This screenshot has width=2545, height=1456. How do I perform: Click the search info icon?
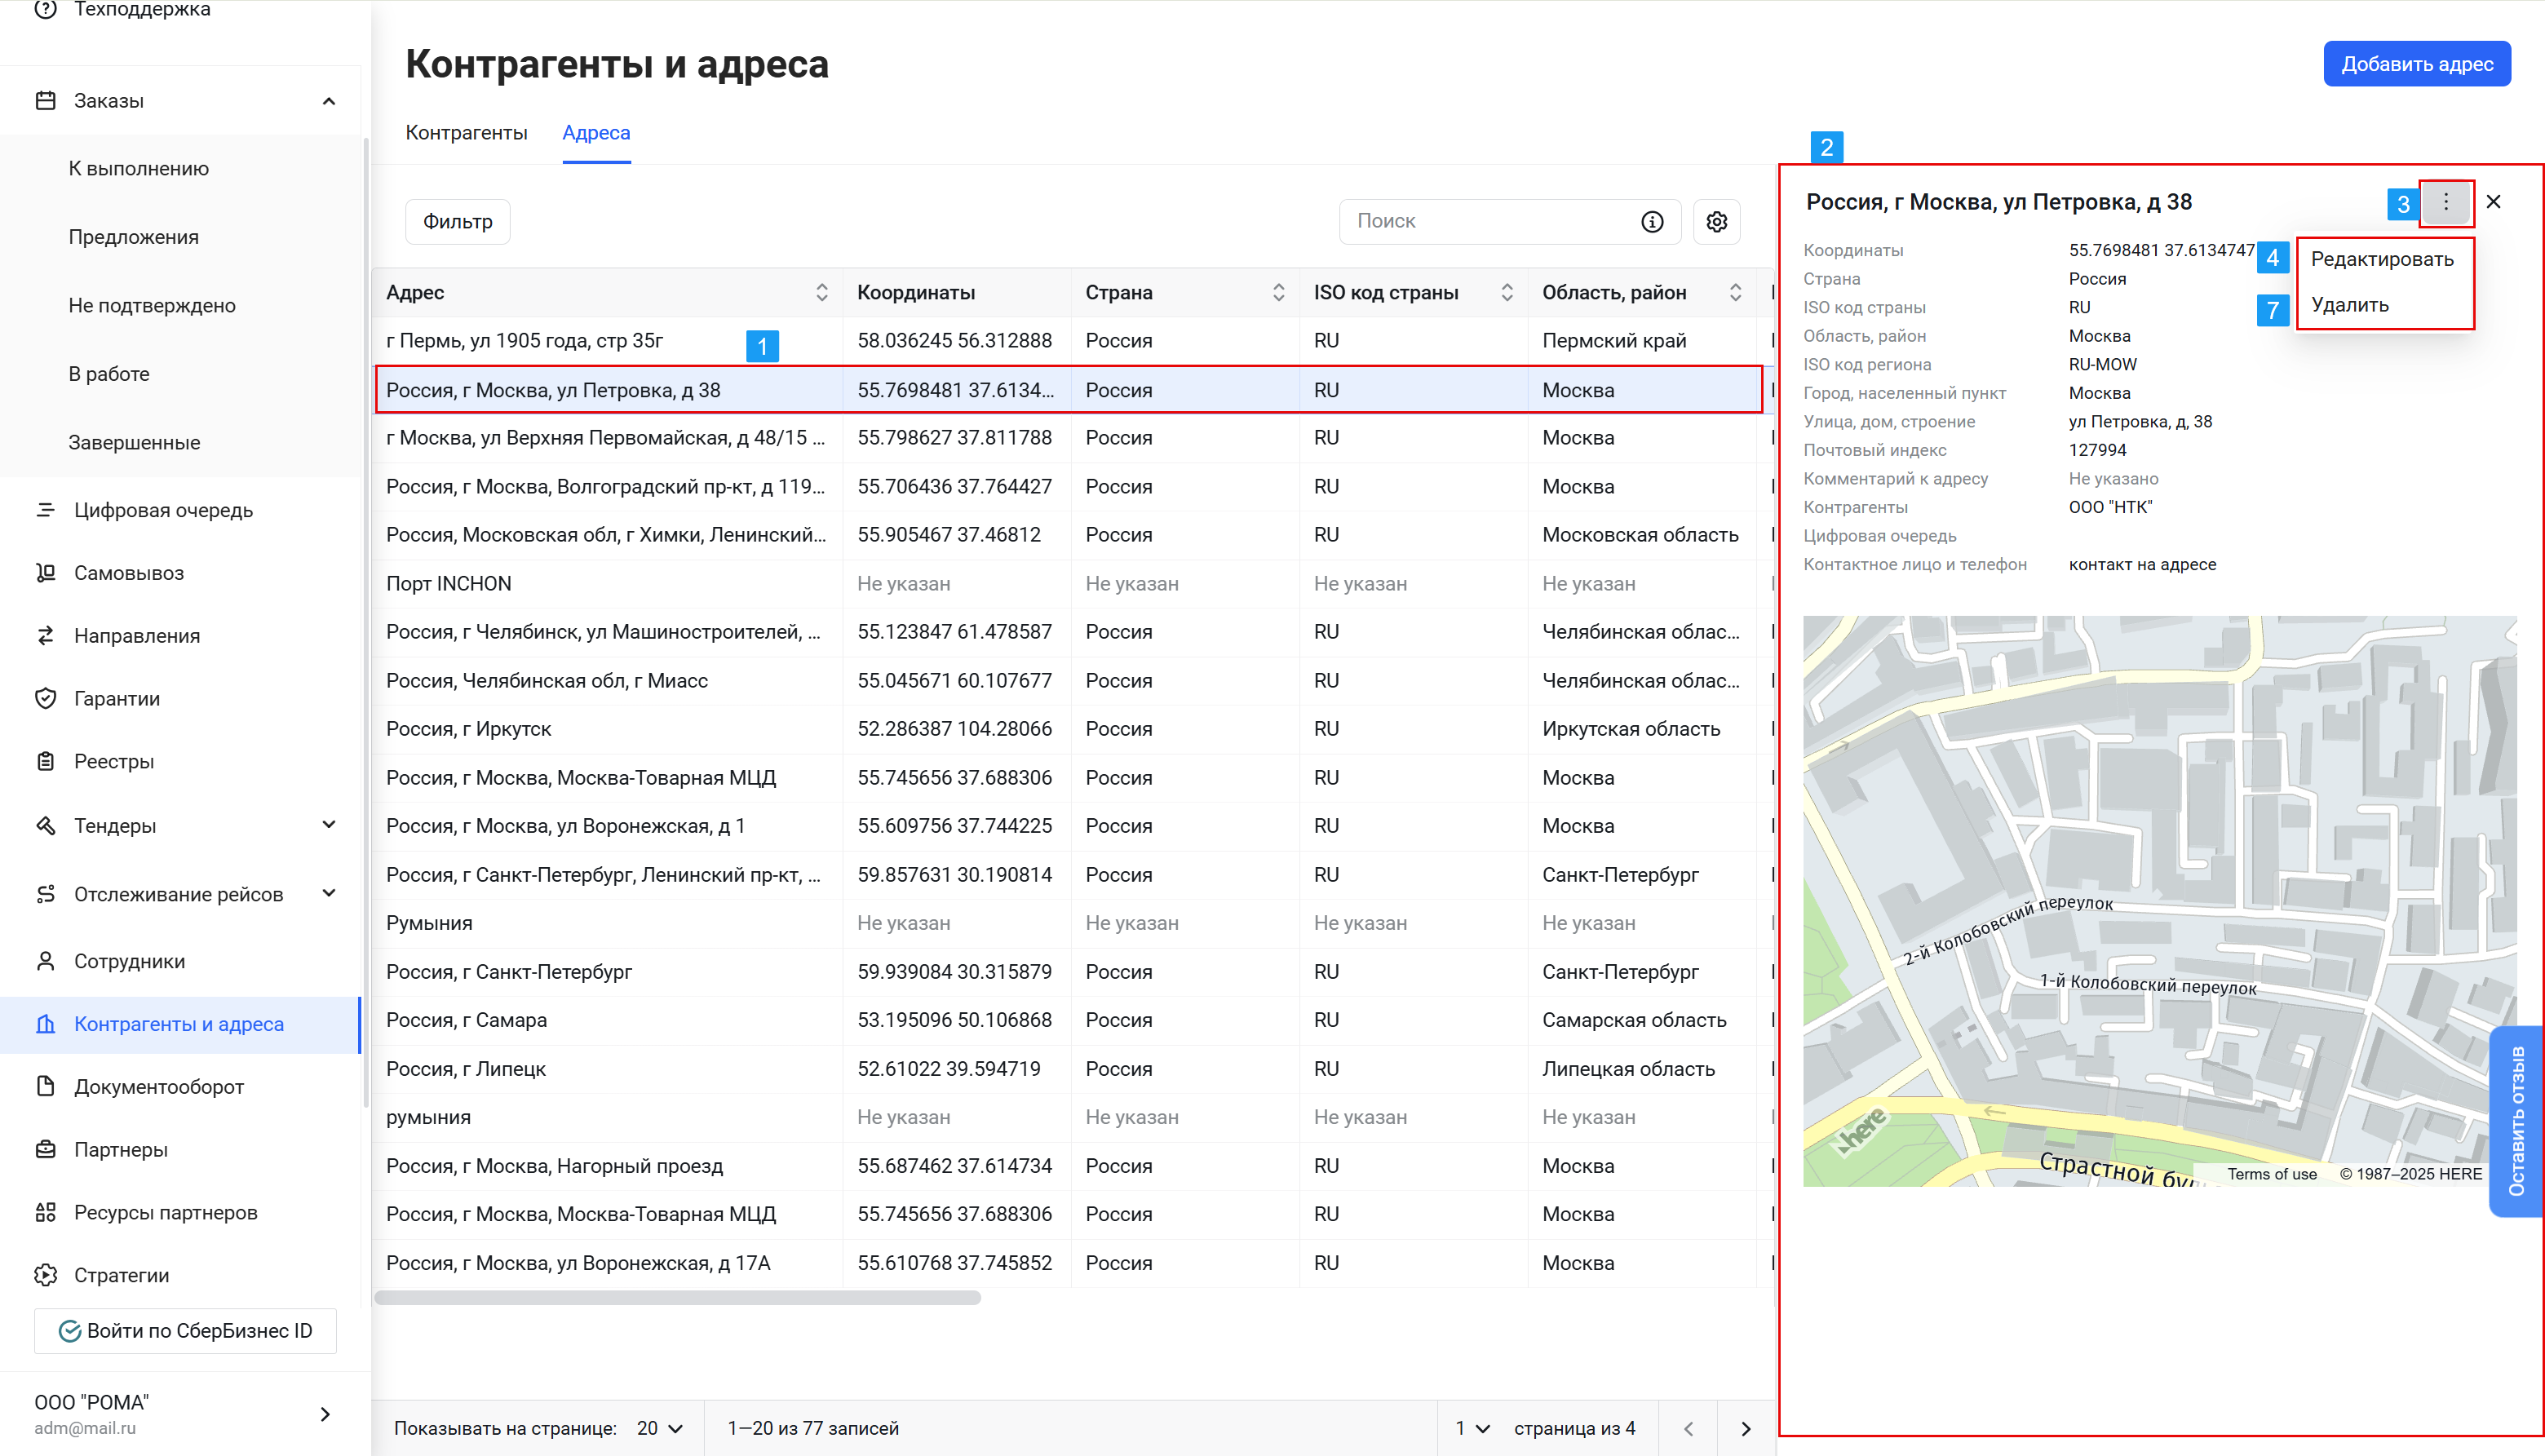1652,221
